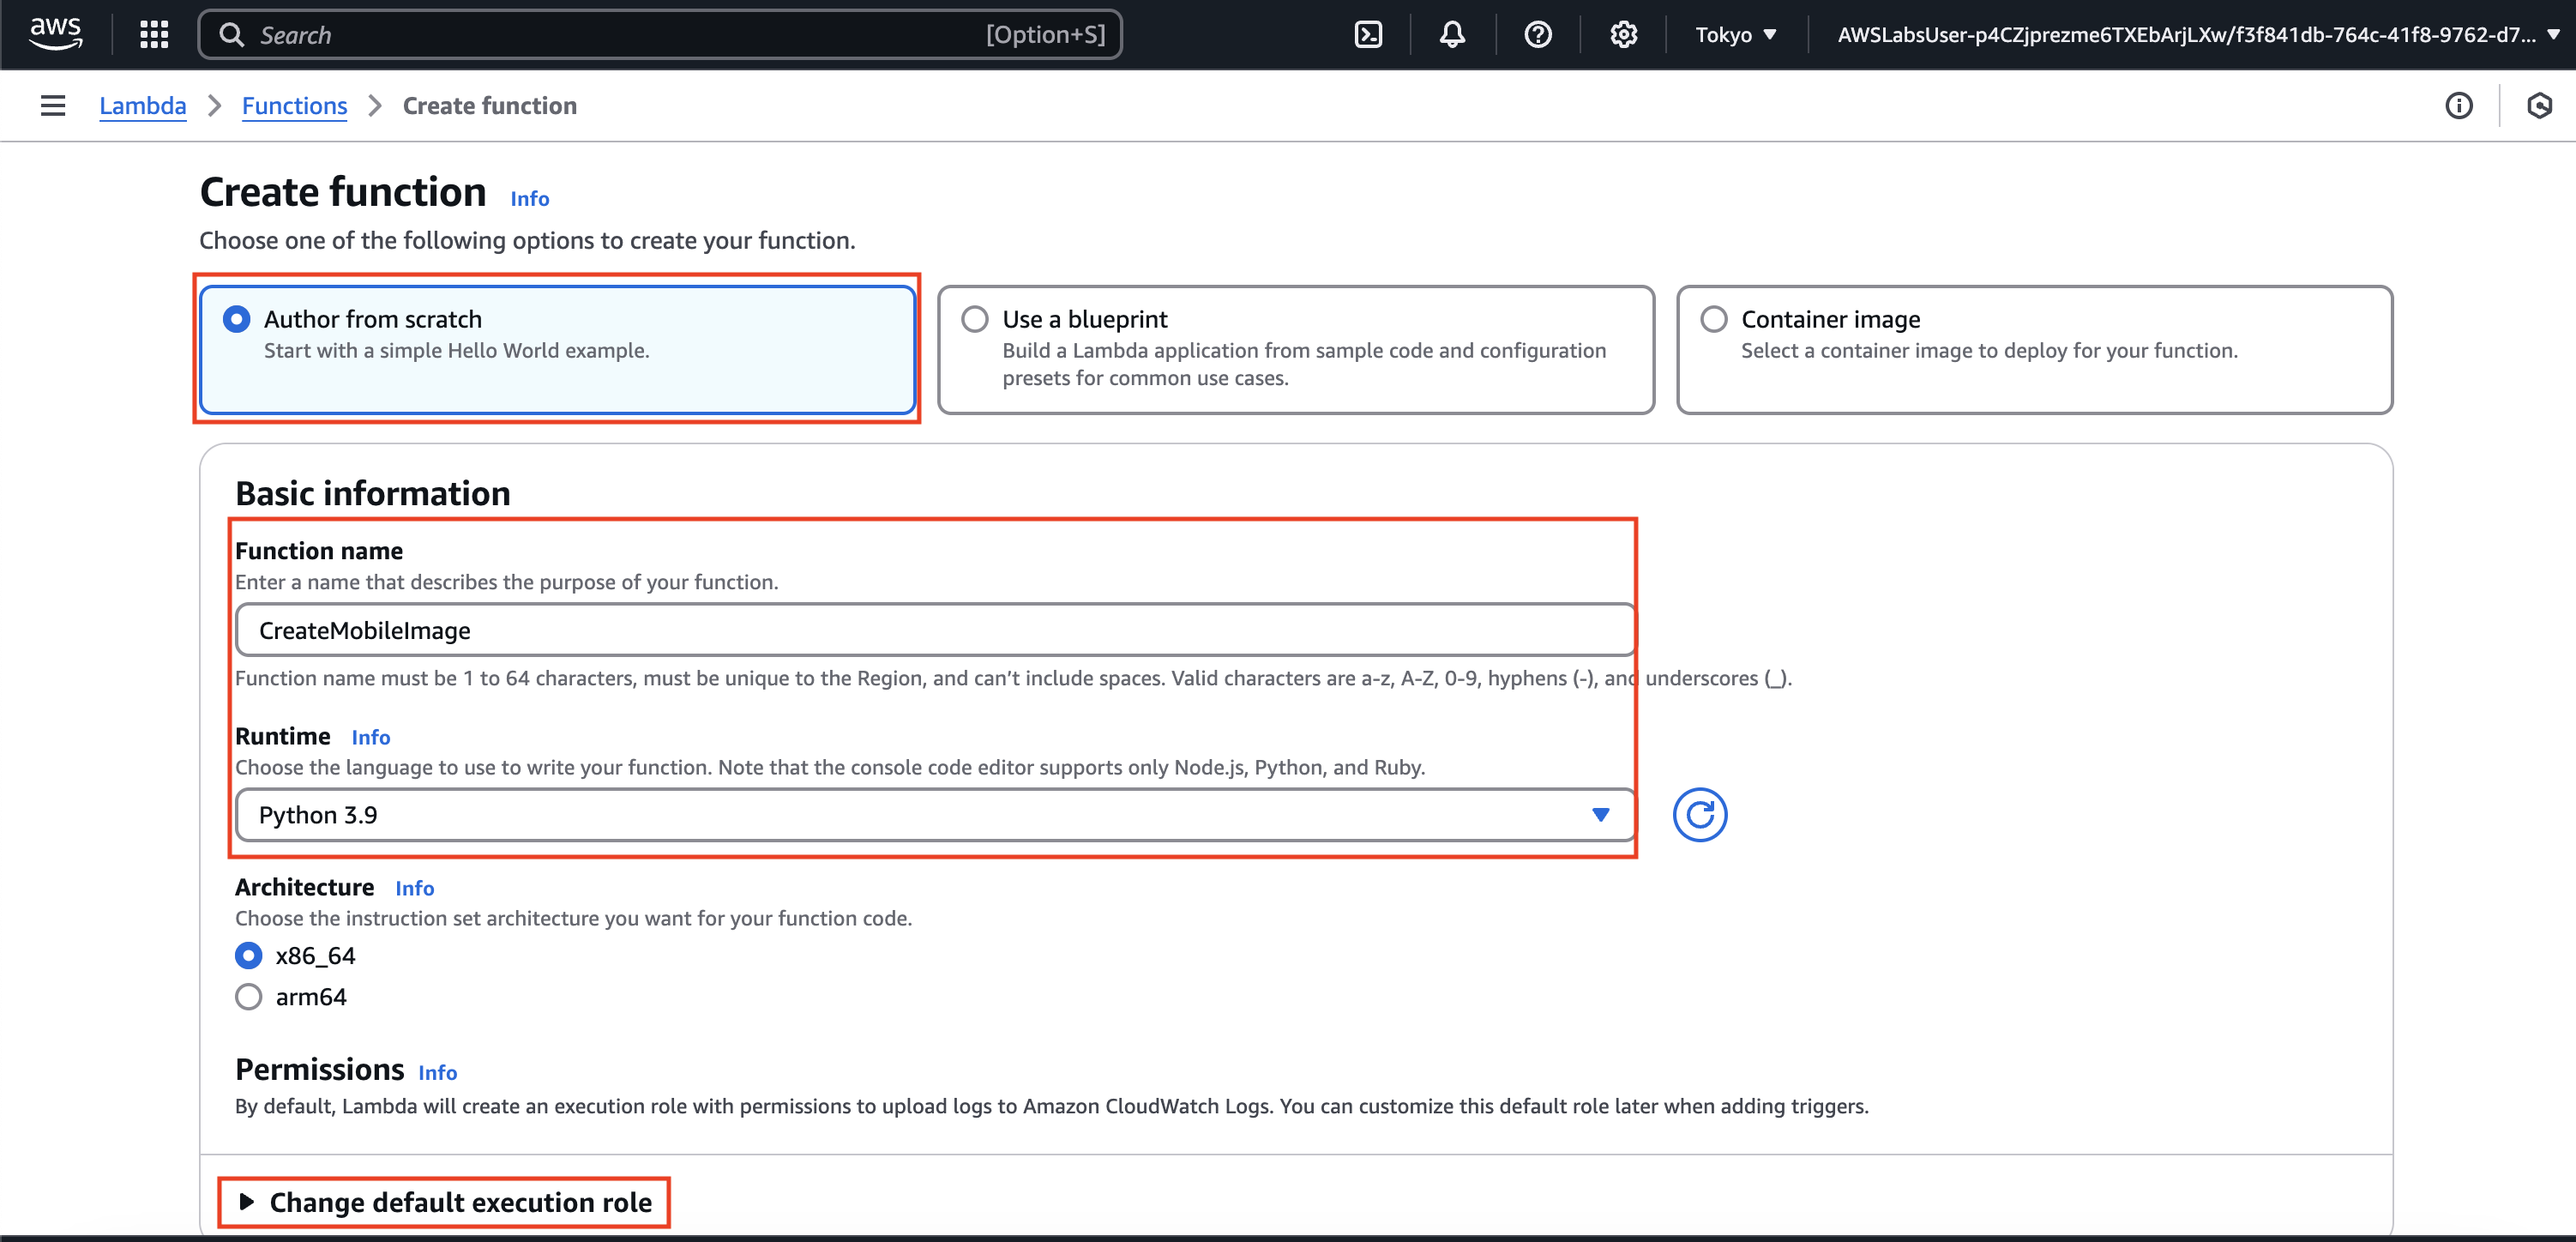2576x1242 pixels.
Task: Choose arm64 architecture
Action: pyautogui.click(x=249, y=997)
